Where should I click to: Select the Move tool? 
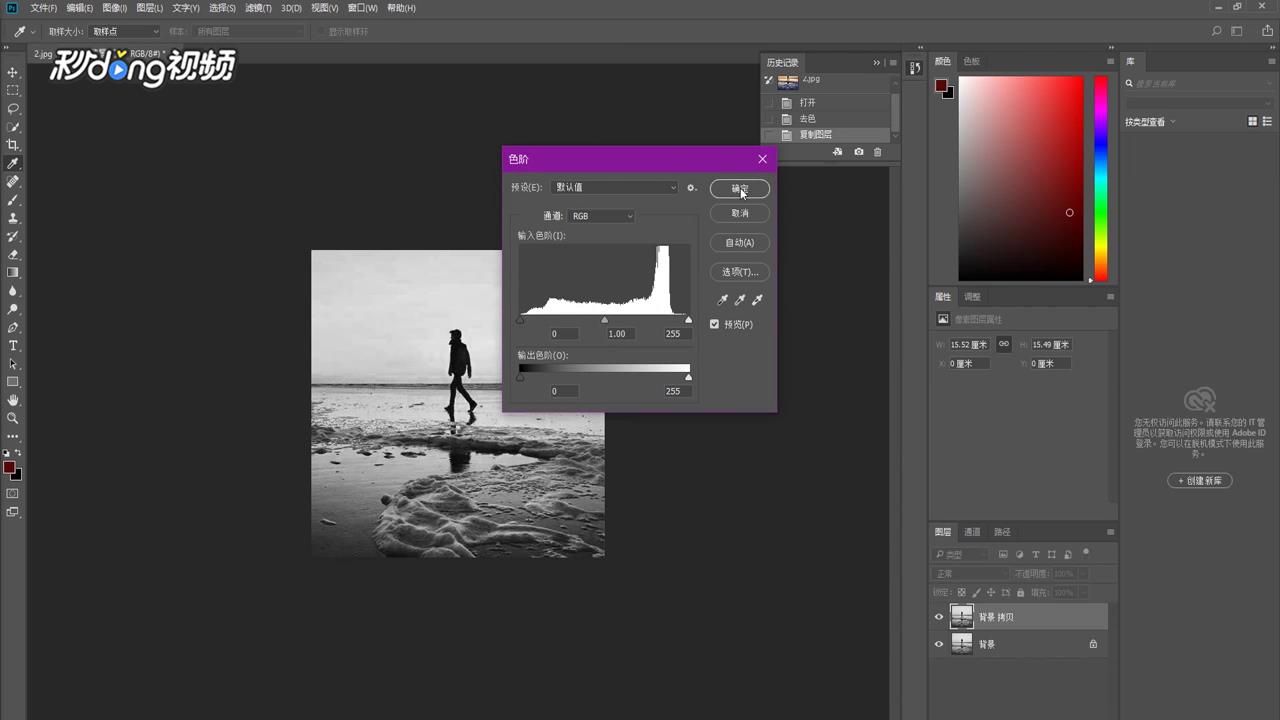(13, 73)
